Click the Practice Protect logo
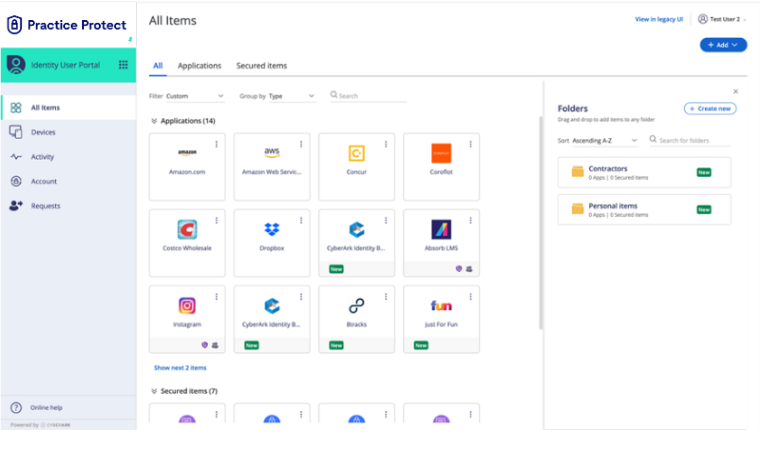Viewport: 782px width, 452px height. [x=67, y=24]
